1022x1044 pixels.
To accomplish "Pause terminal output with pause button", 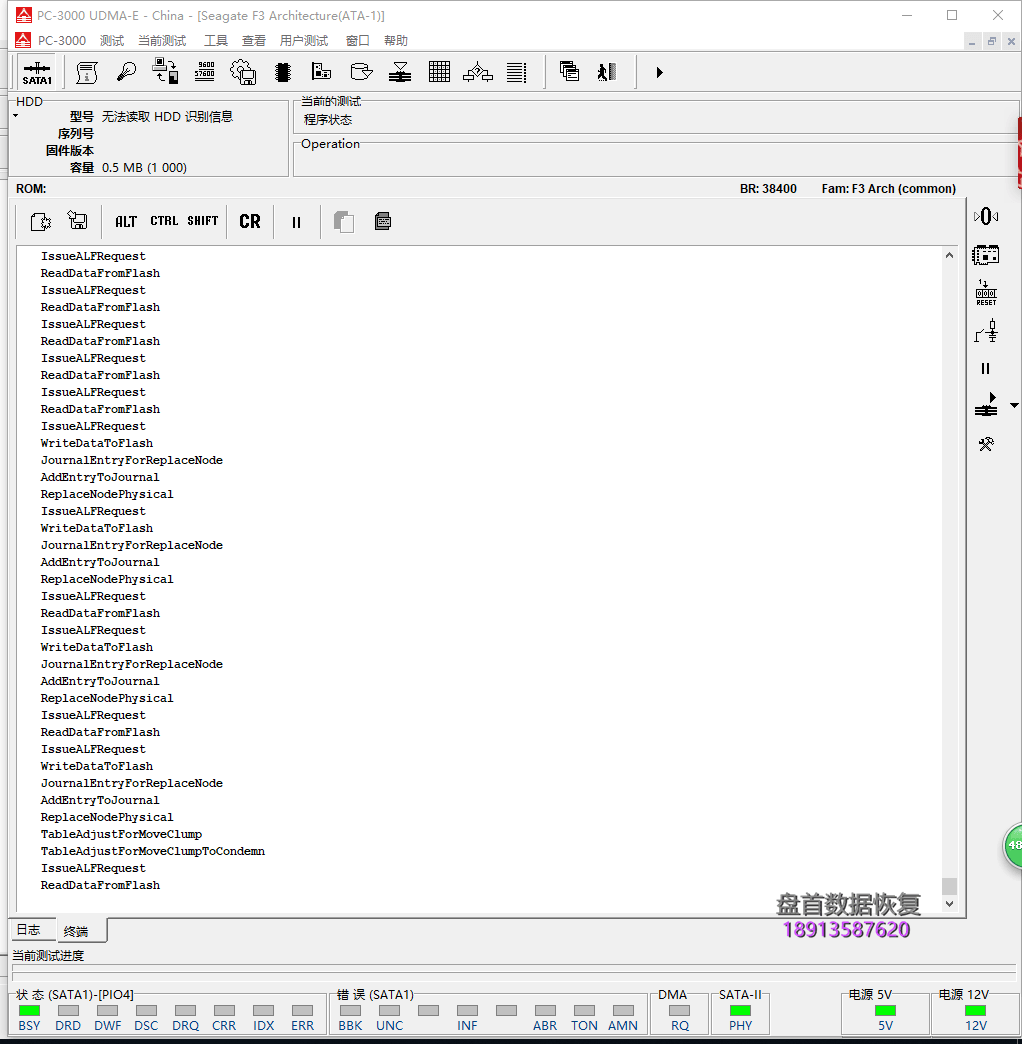I will tap(296, 222).
